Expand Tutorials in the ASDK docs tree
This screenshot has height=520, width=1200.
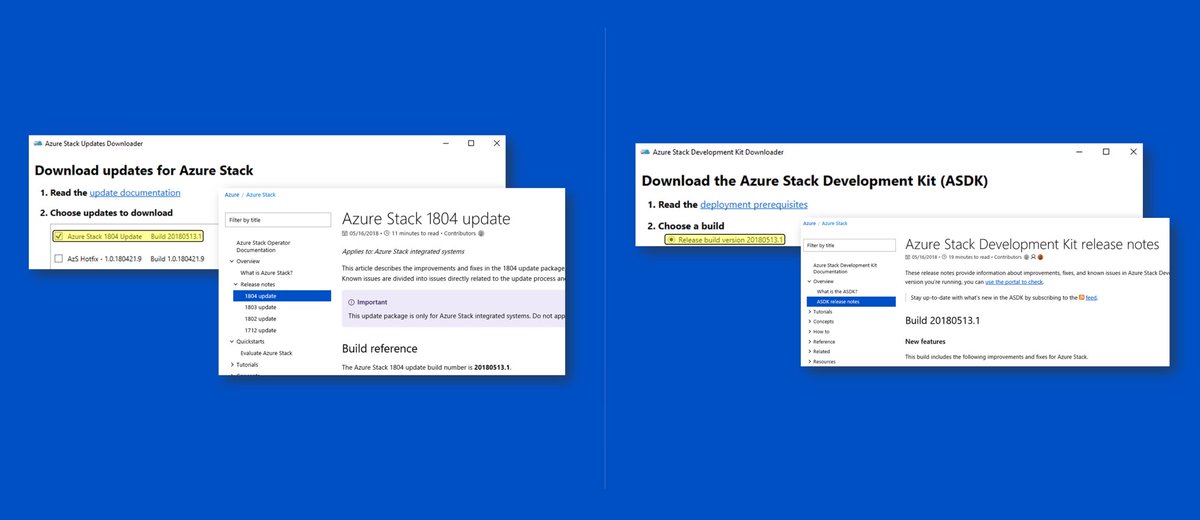[809, 311]
